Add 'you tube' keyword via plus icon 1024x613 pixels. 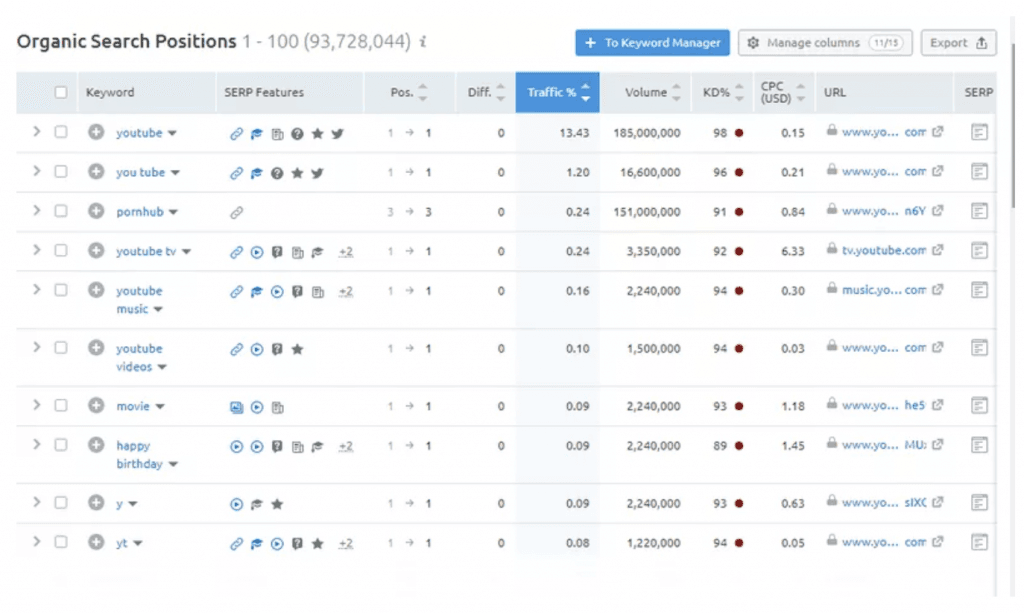pyautogui.click(x=96, y=172)
